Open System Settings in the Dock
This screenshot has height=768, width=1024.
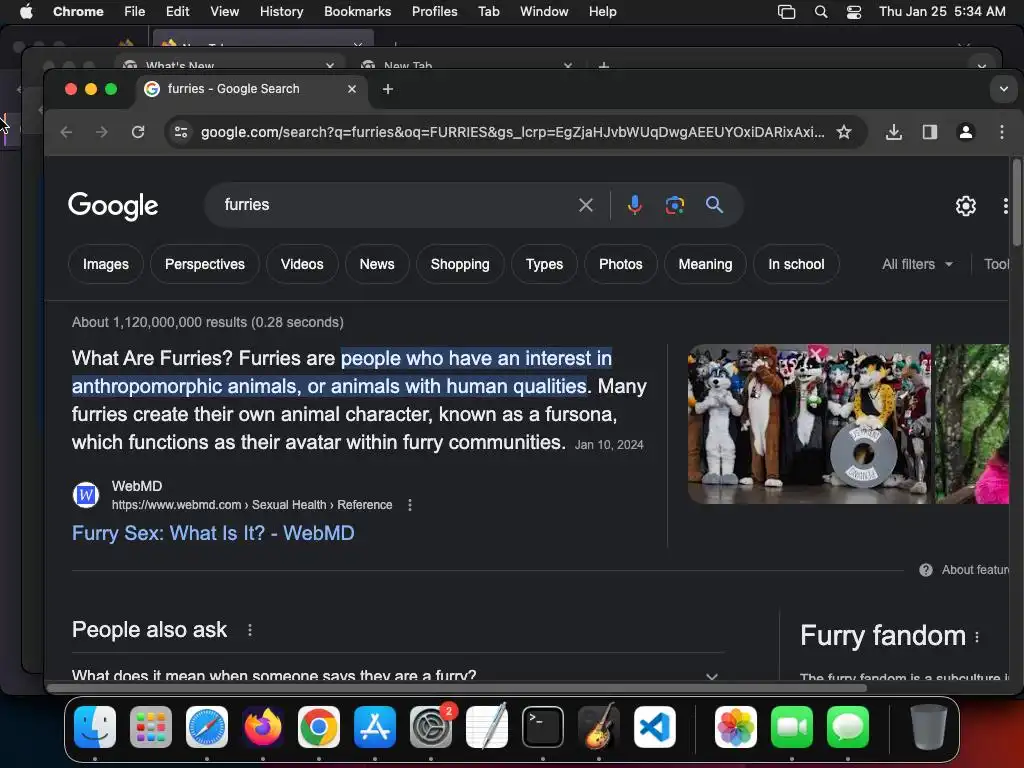pyautogui.click(x=431, y=727)
